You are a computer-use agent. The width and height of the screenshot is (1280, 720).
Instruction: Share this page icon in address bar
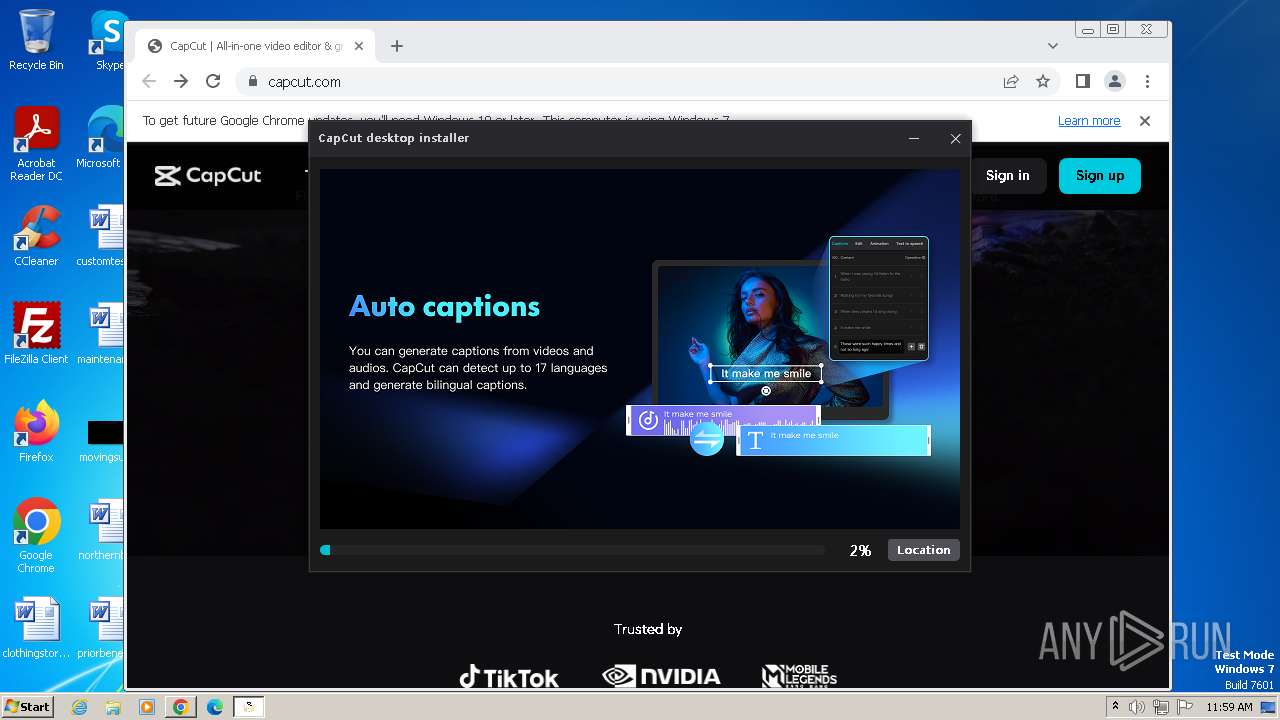pyautogui.click(x=1011, y=82)
